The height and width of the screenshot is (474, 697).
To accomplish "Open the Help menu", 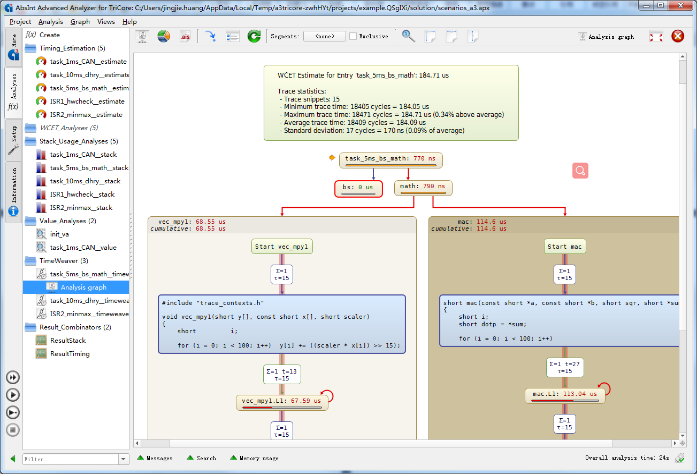I will [129, 21].
